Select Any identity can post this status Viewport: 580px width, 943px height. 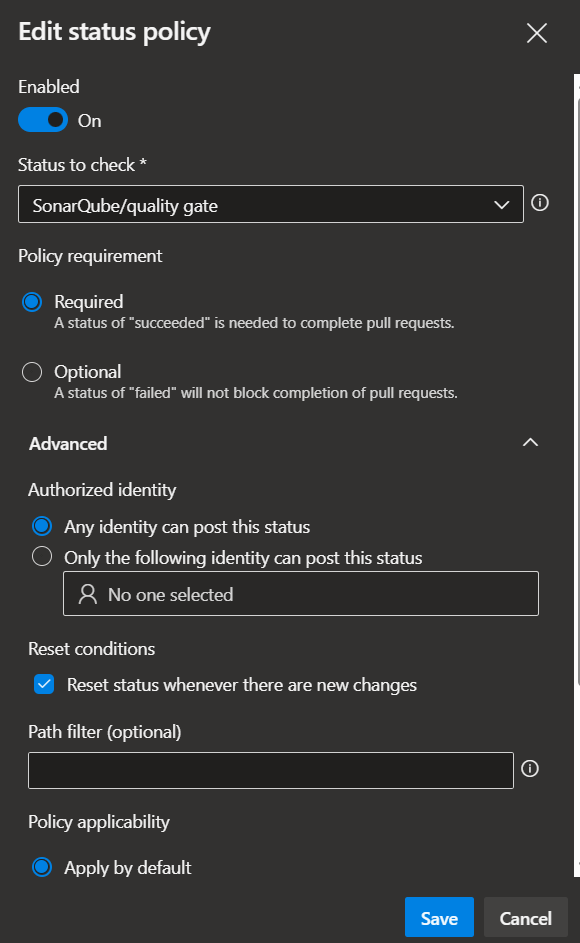(42, 526)
